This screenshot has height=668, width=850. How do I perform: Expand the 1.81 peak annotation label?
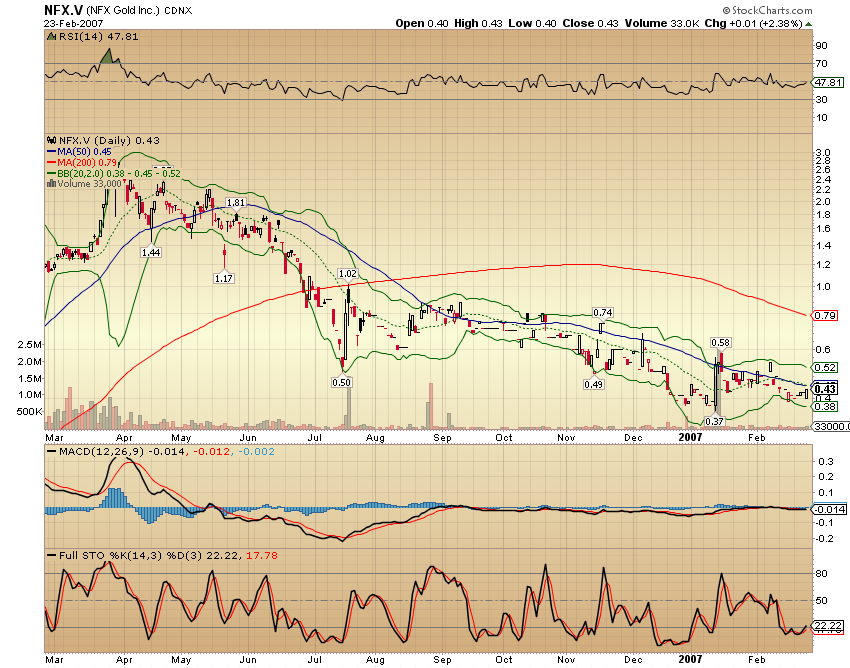pyautogui.click(x=237, y=202)
